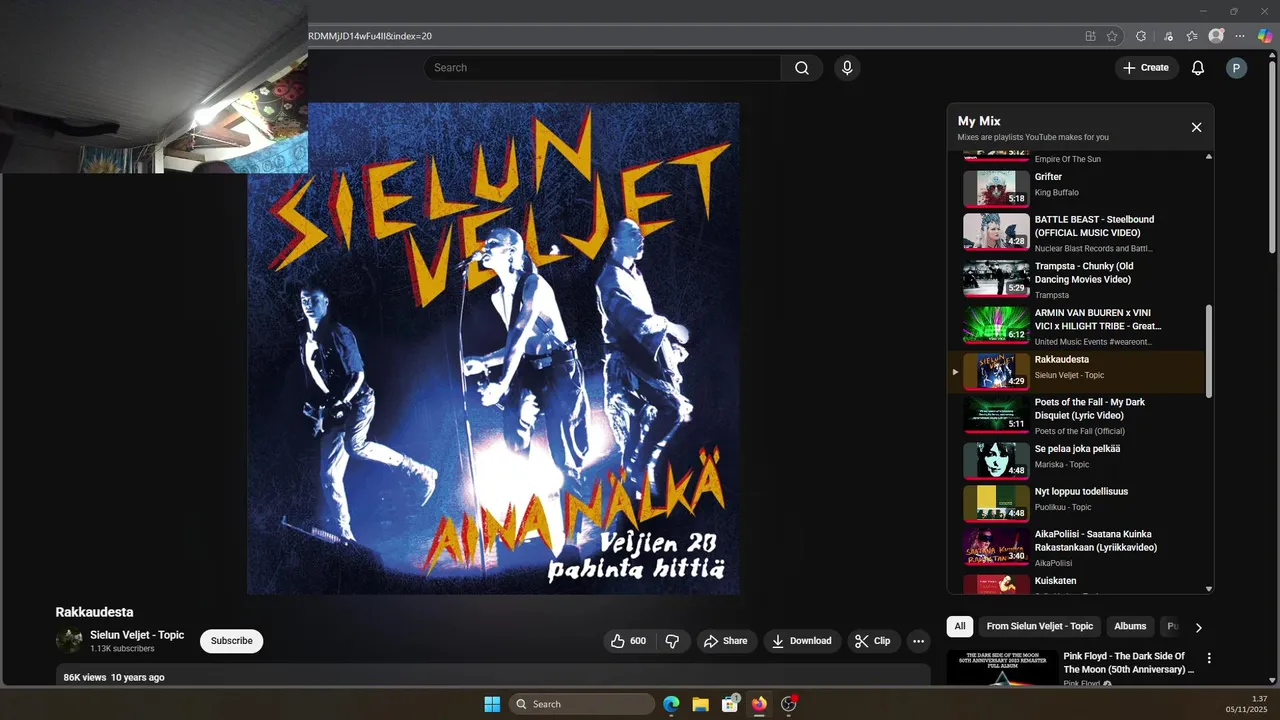Viewport: 1280px width, 720px height.
Task: Click the YouTube search magnifier button
Action: coord(802,68)
